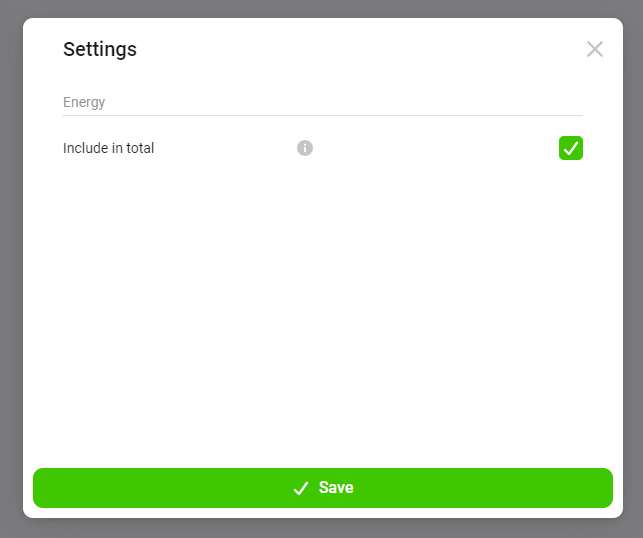
Task: Click the word Save in the bottom bar
Action: point(336,488)
